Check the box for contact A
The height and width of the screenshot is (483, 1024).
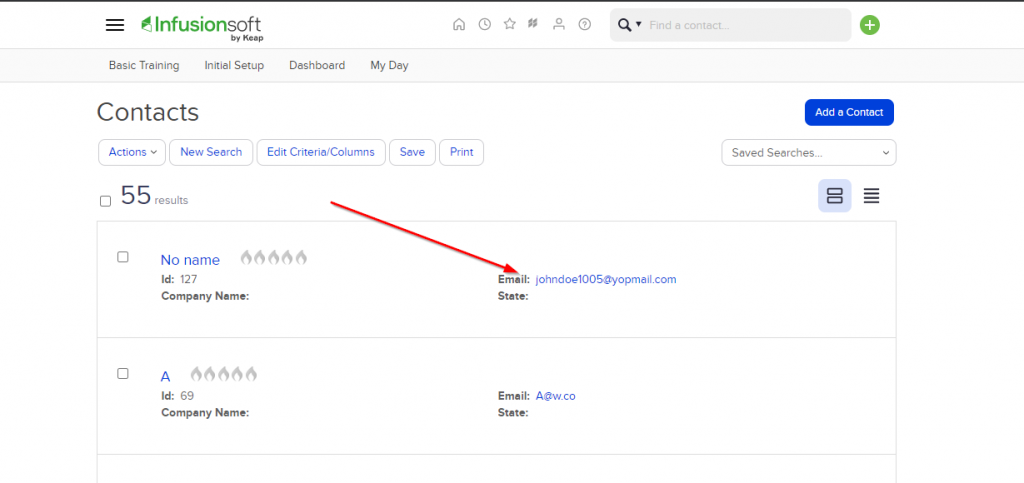[x=123, y=374]
